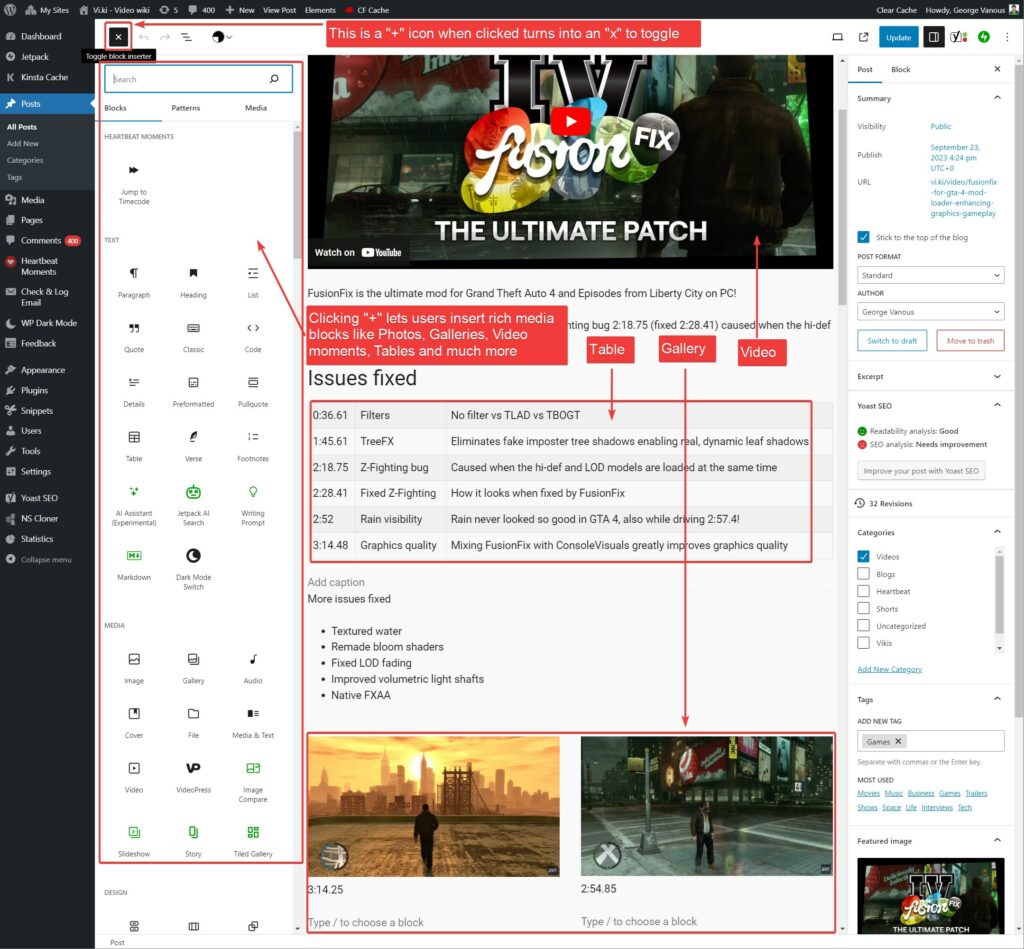Add a Cover block
Screen dimensions: 1024x949
(134, 722)
